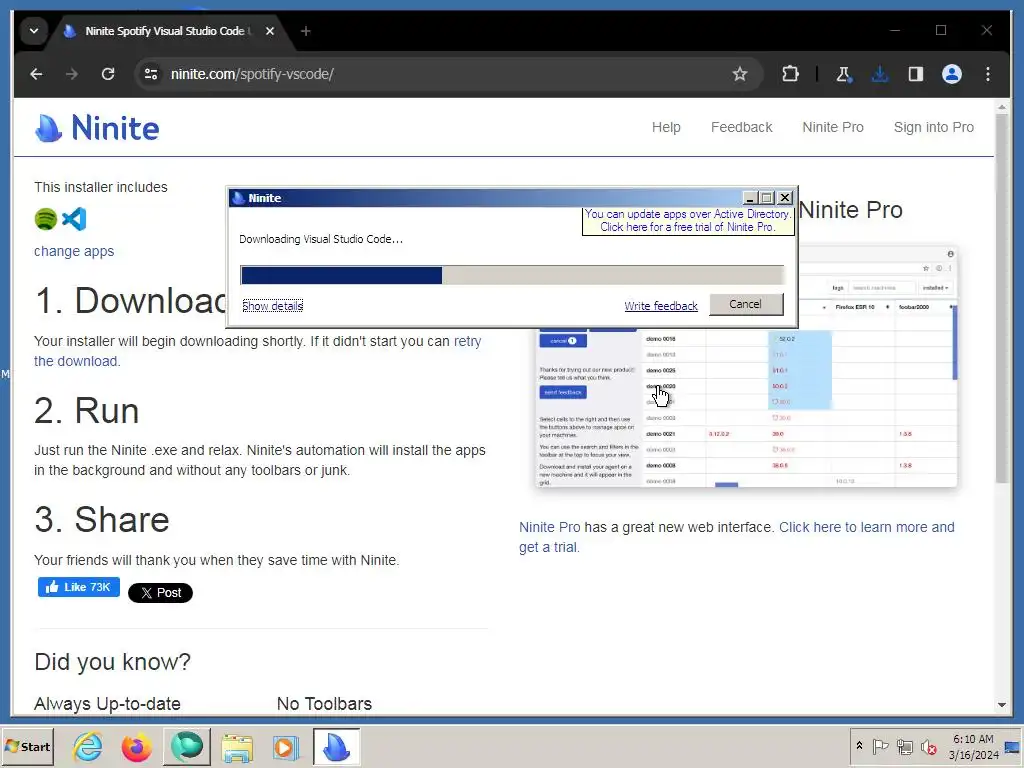Open the site information icon in address bar
The width and height of the screenshot is (1024, 768).
(151, 74)
